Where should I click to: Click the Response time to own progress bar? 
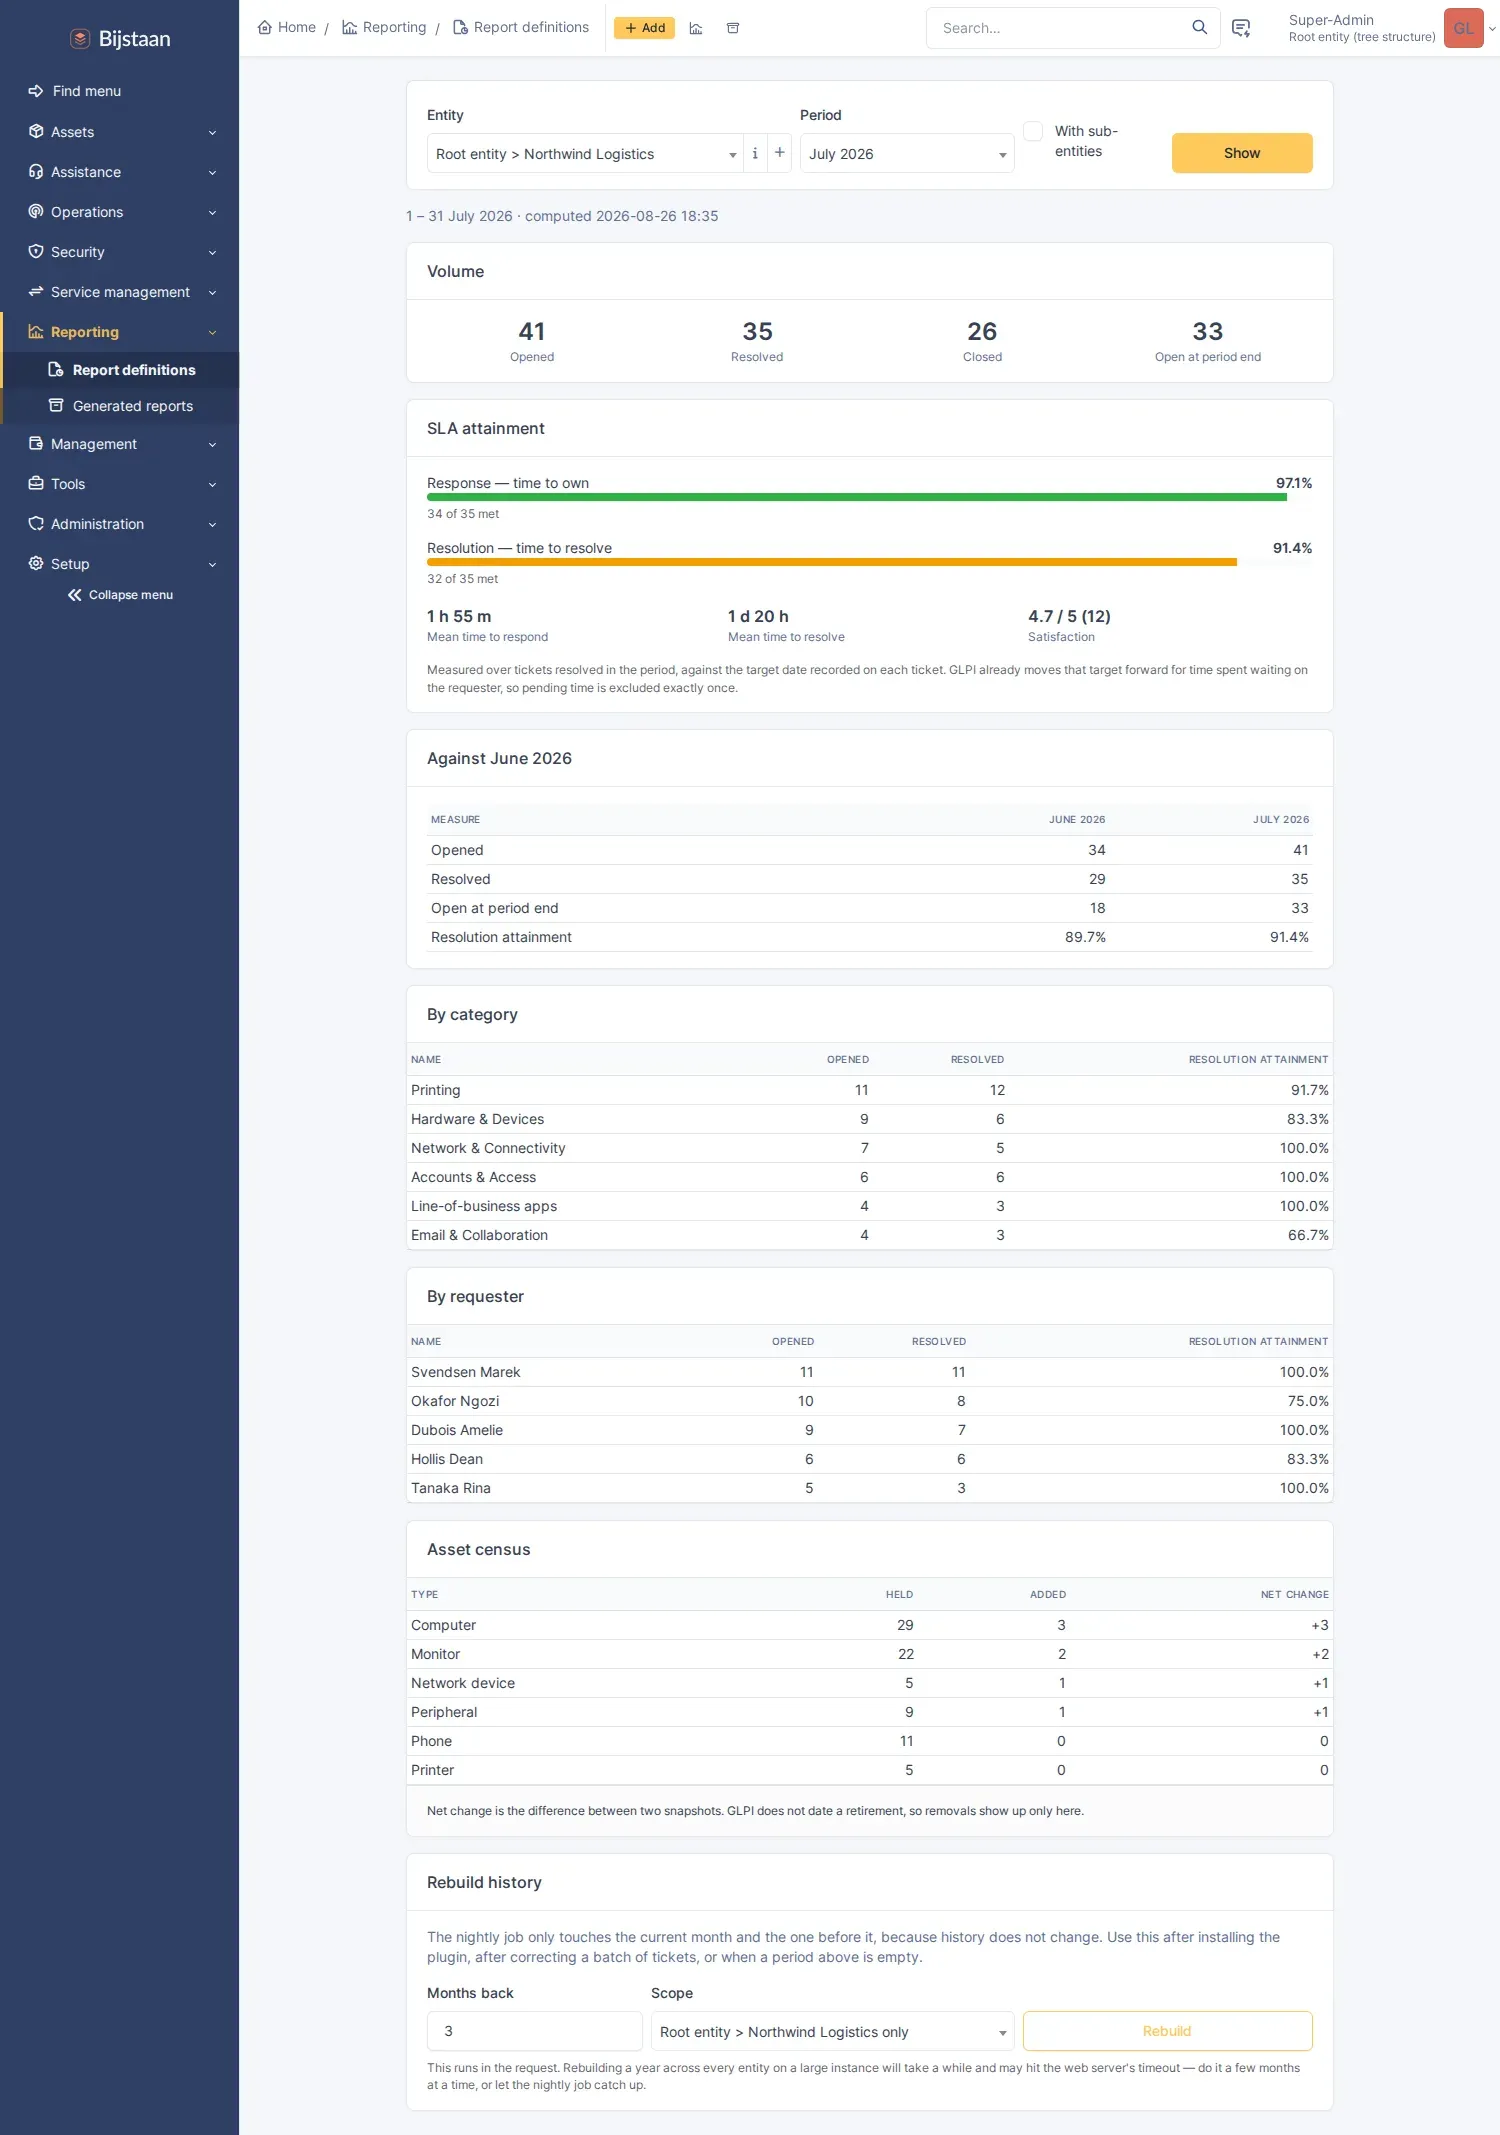pos(869,497)
